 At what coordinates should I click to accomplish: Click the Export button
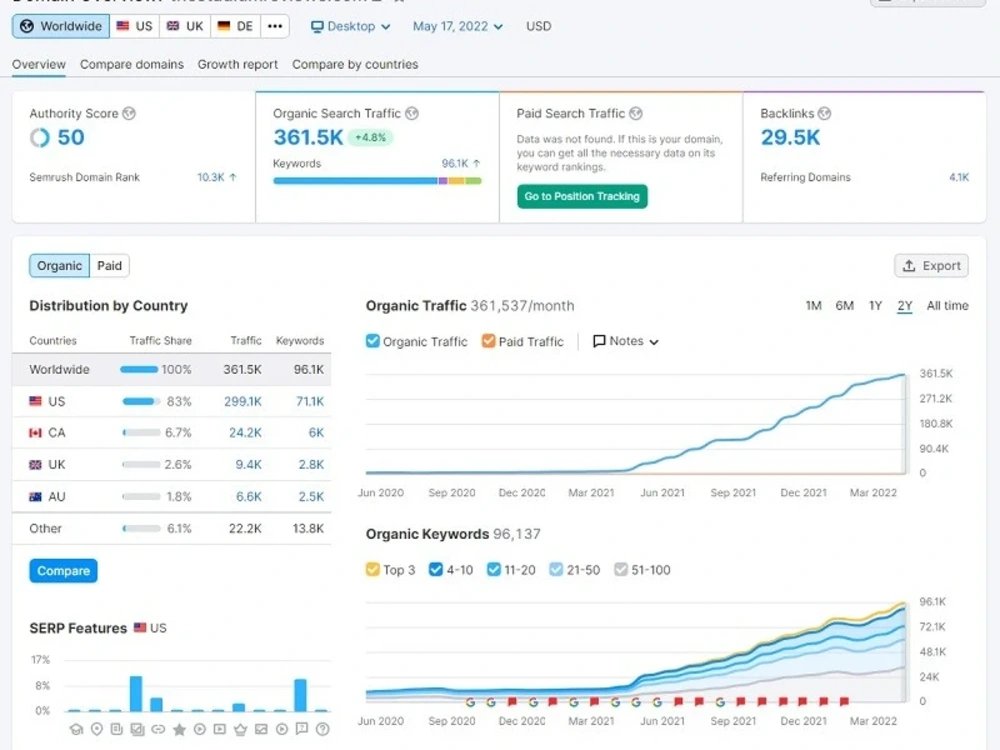pyautogui.click(x=931, y=266)
